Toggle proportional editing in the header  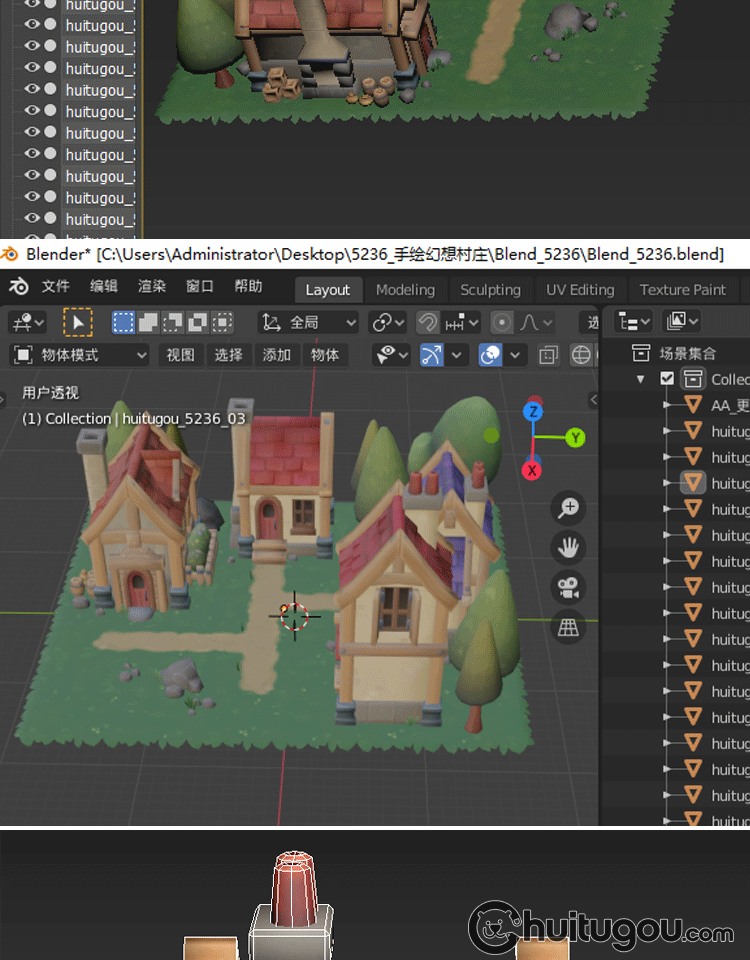click(x=502, y=322)
